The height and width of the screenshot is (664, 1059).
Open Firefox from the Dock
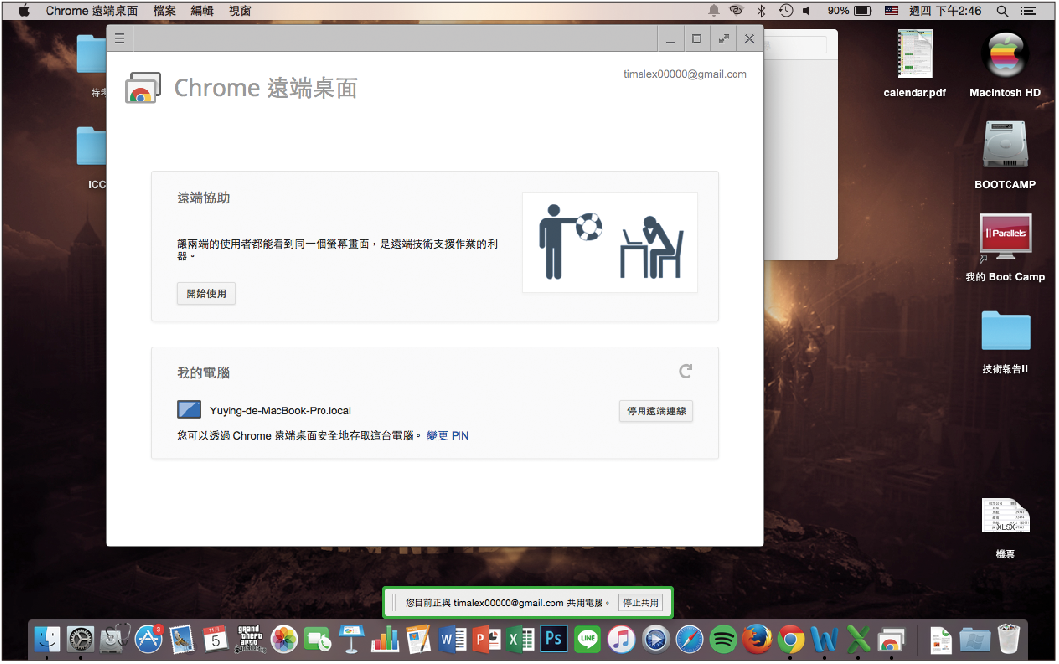click(757, 638)
